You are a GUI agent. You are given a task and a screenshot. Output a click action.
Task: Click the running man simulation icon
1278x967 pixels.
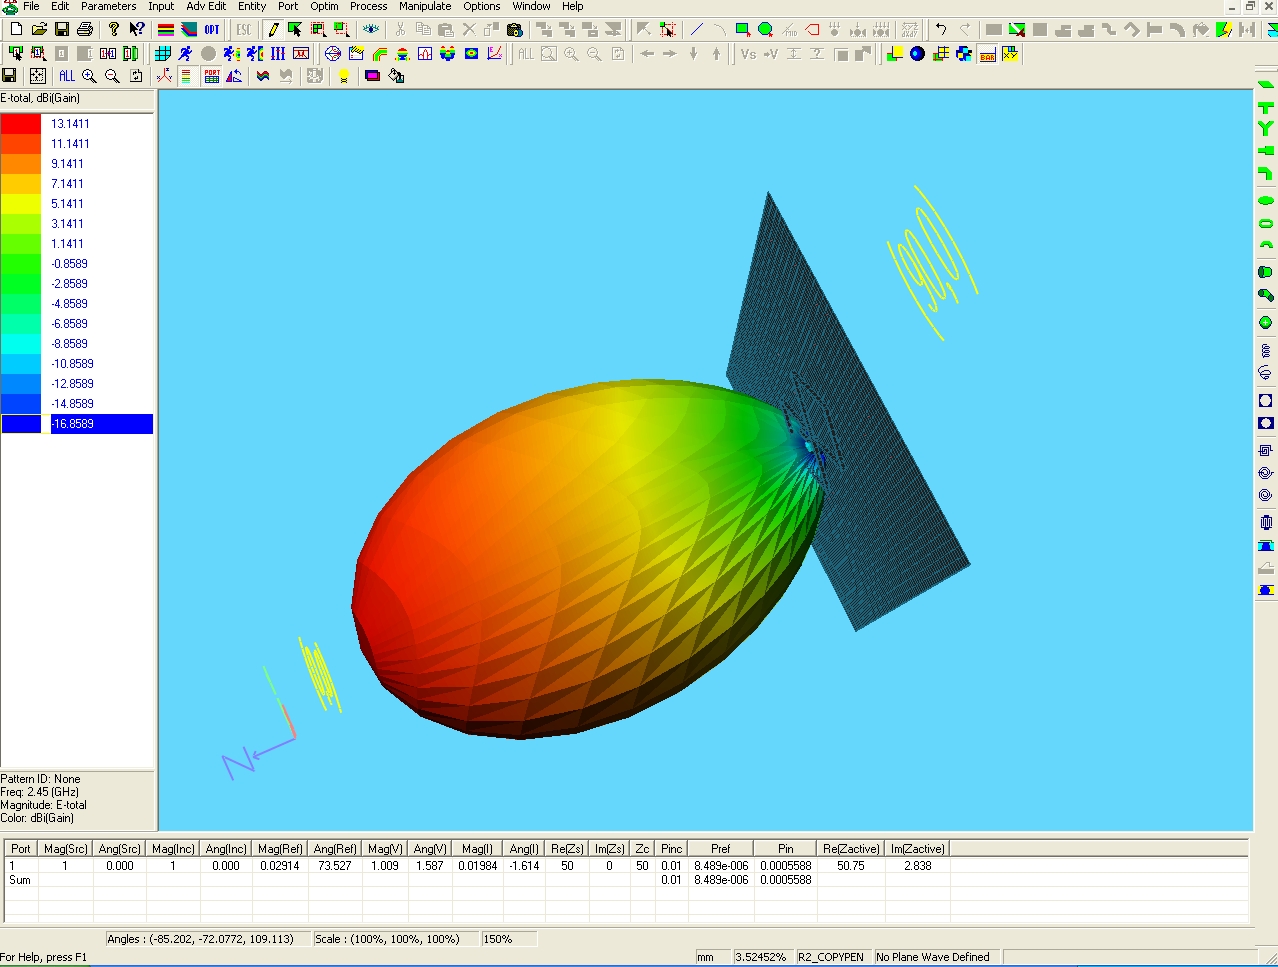pyautogui.click(x=185, y=54)
